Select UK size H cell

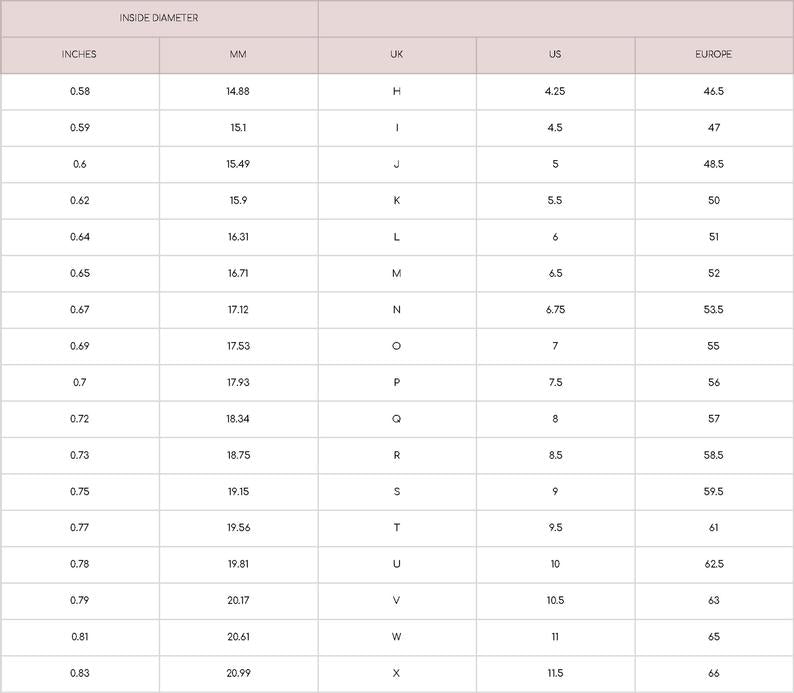396,91
